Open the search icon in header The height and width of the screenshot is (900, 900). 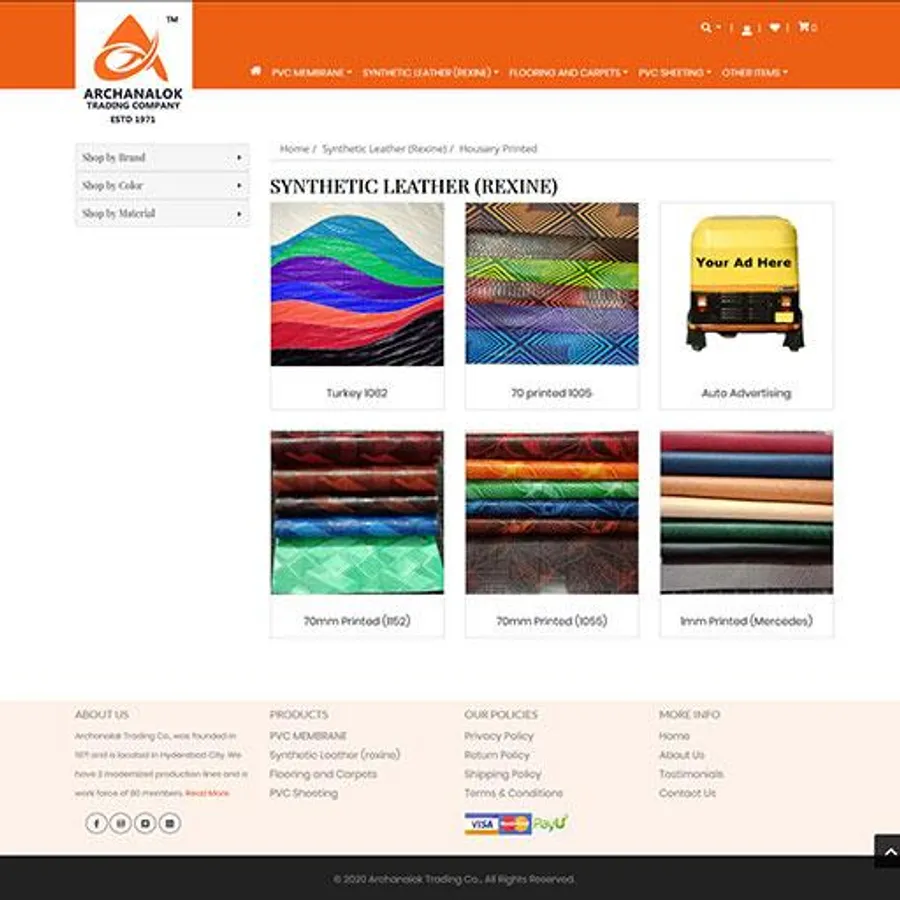pyautogui.click(x=705, y=27)
